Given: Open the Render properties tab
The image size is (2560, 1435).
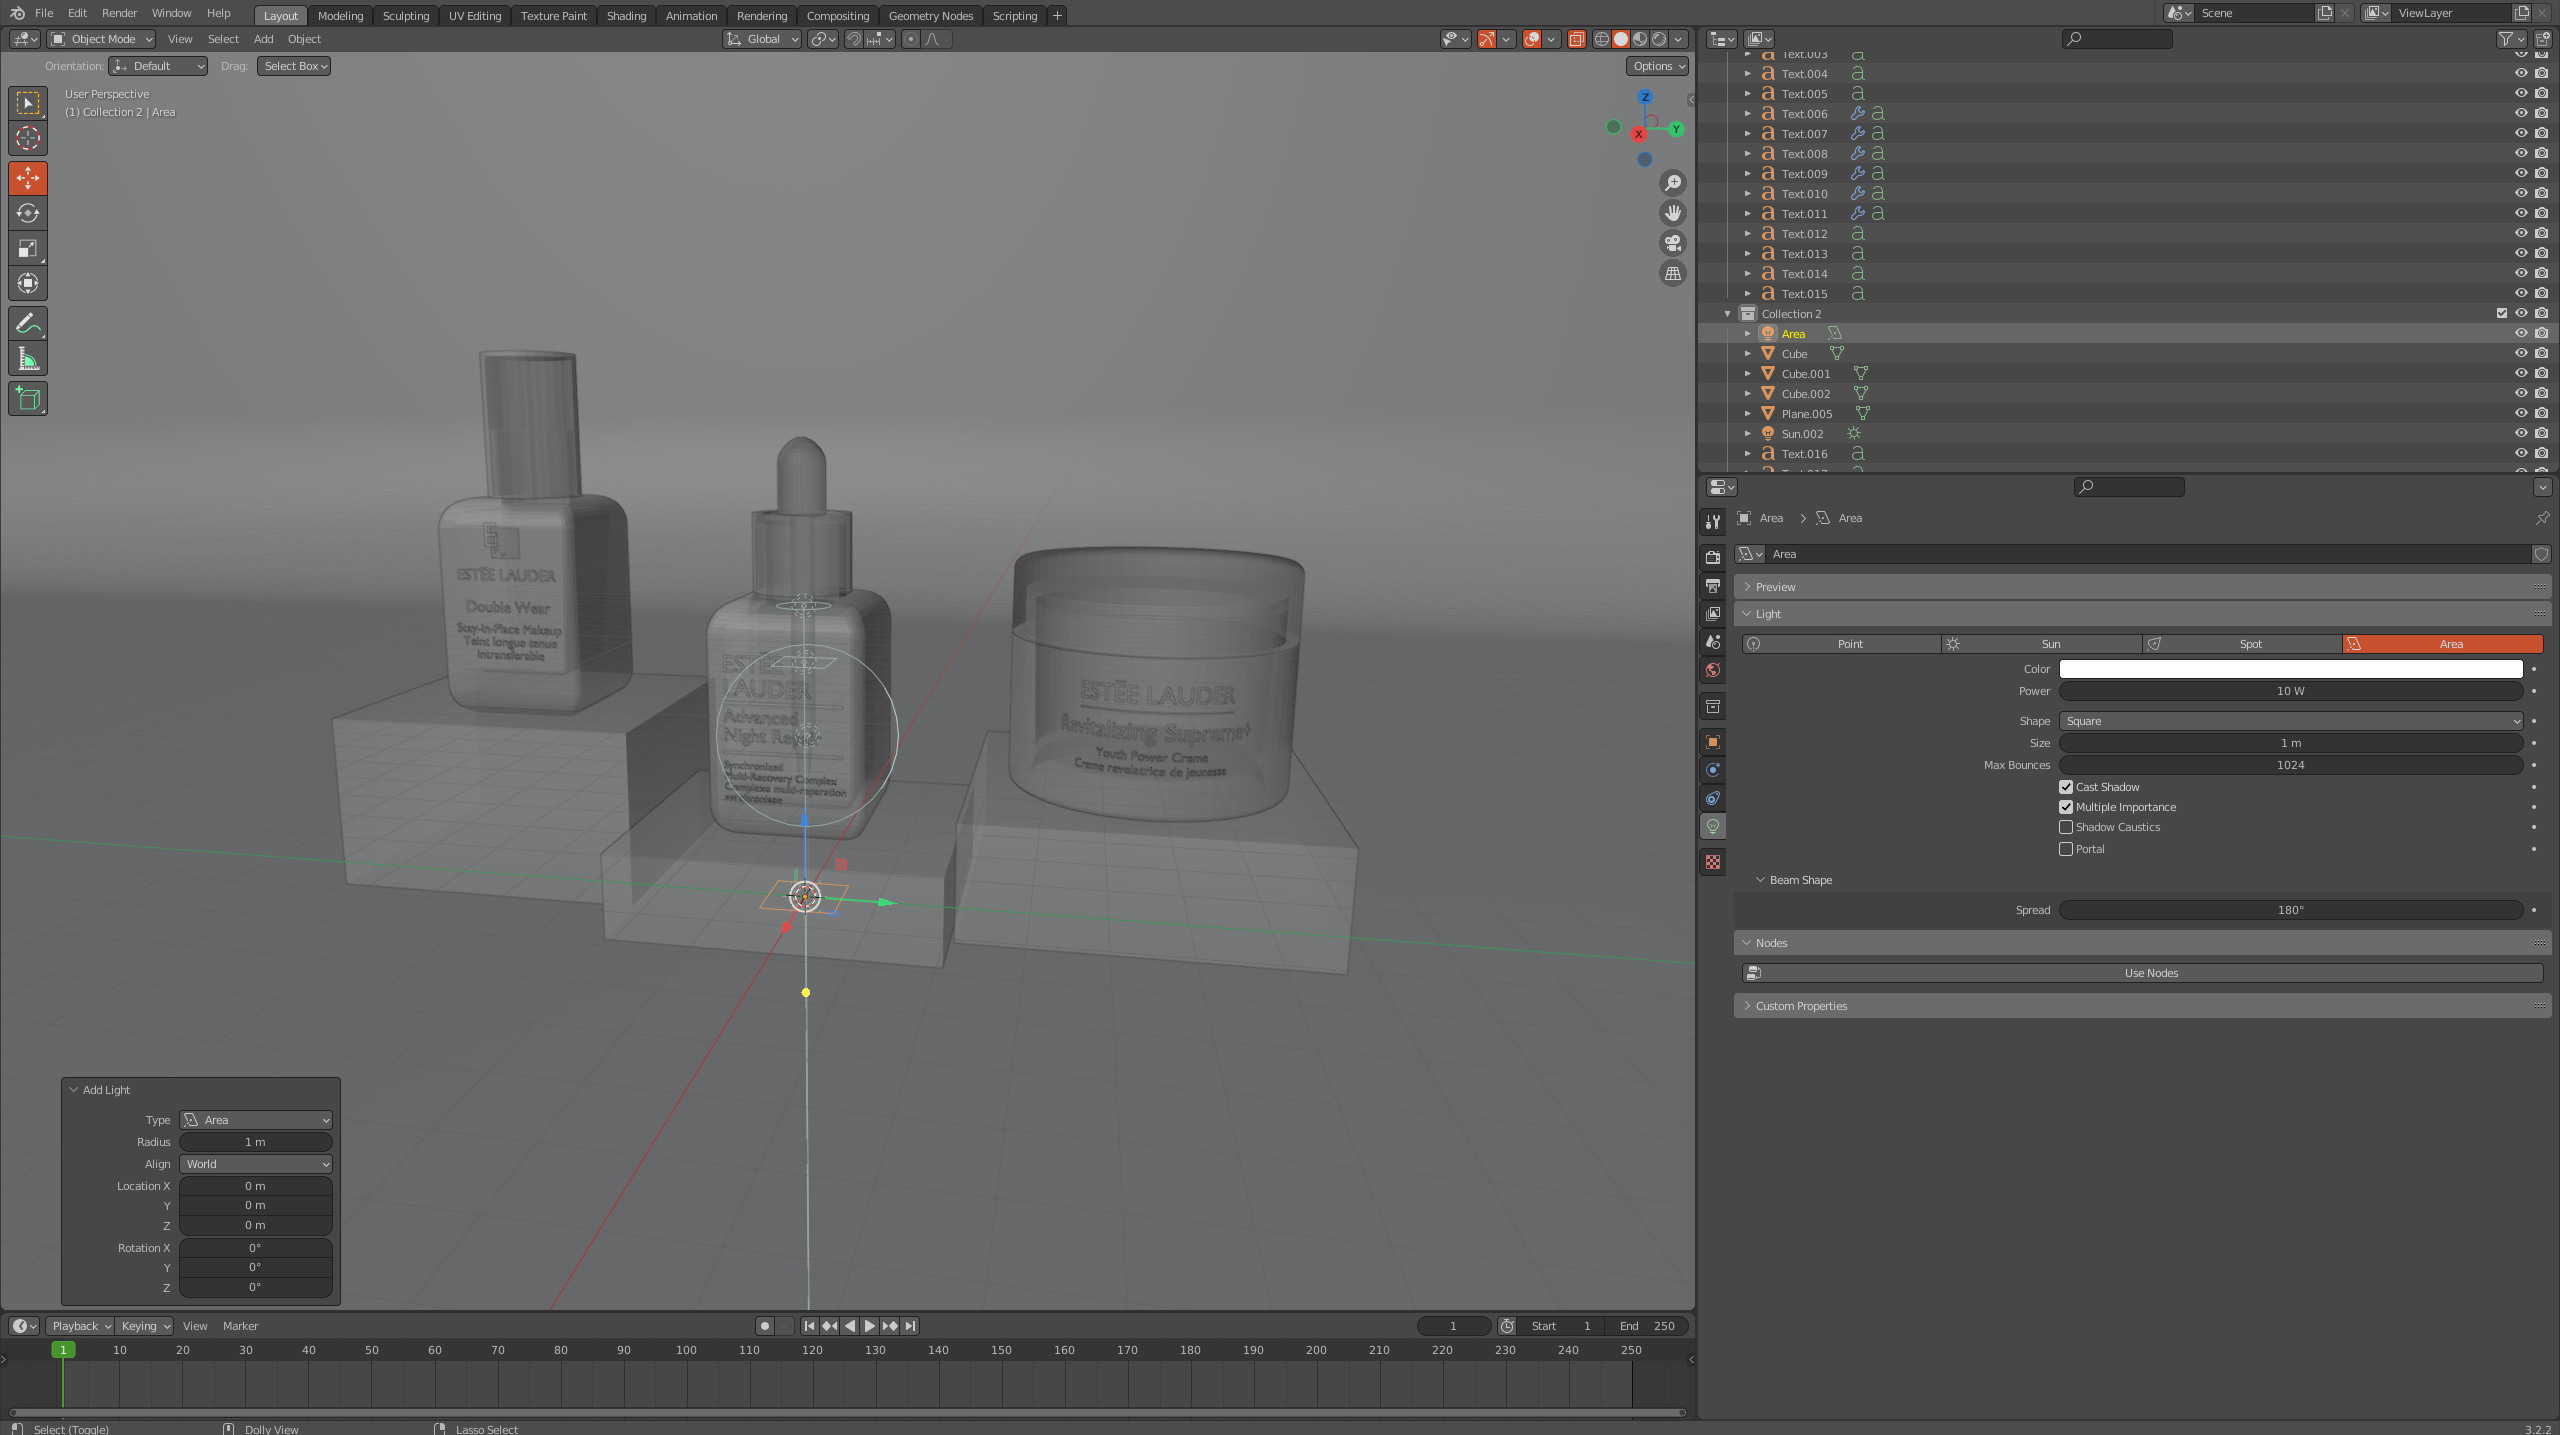Looking at the screenshot, I should [x=1713, y=557].
